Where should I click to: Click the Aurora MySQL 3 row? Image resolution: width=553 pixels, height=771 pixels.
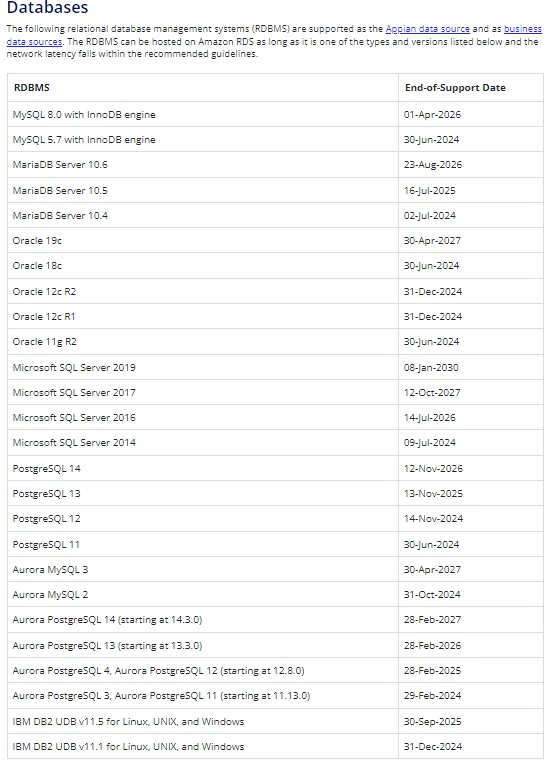click(275, 569)
